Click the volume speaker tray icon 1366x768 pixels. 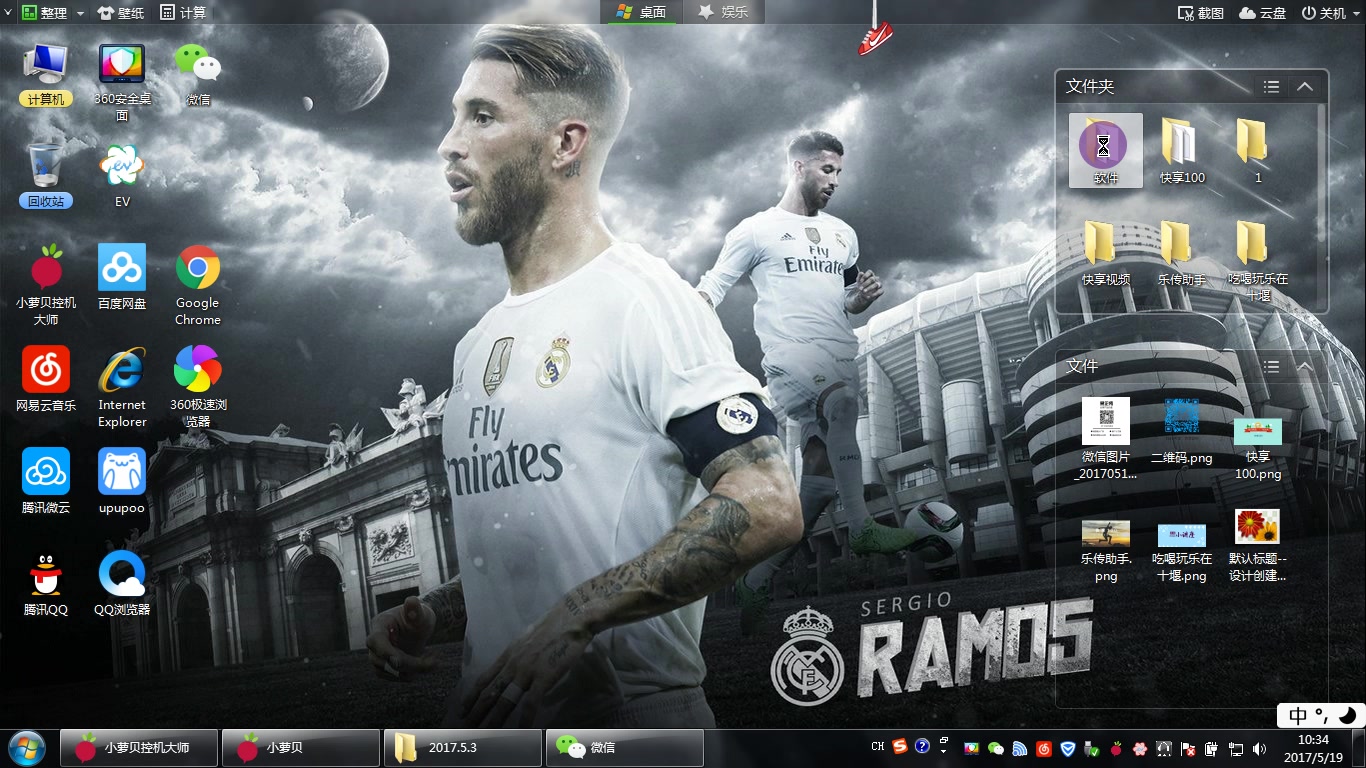tap(1259, 748)
